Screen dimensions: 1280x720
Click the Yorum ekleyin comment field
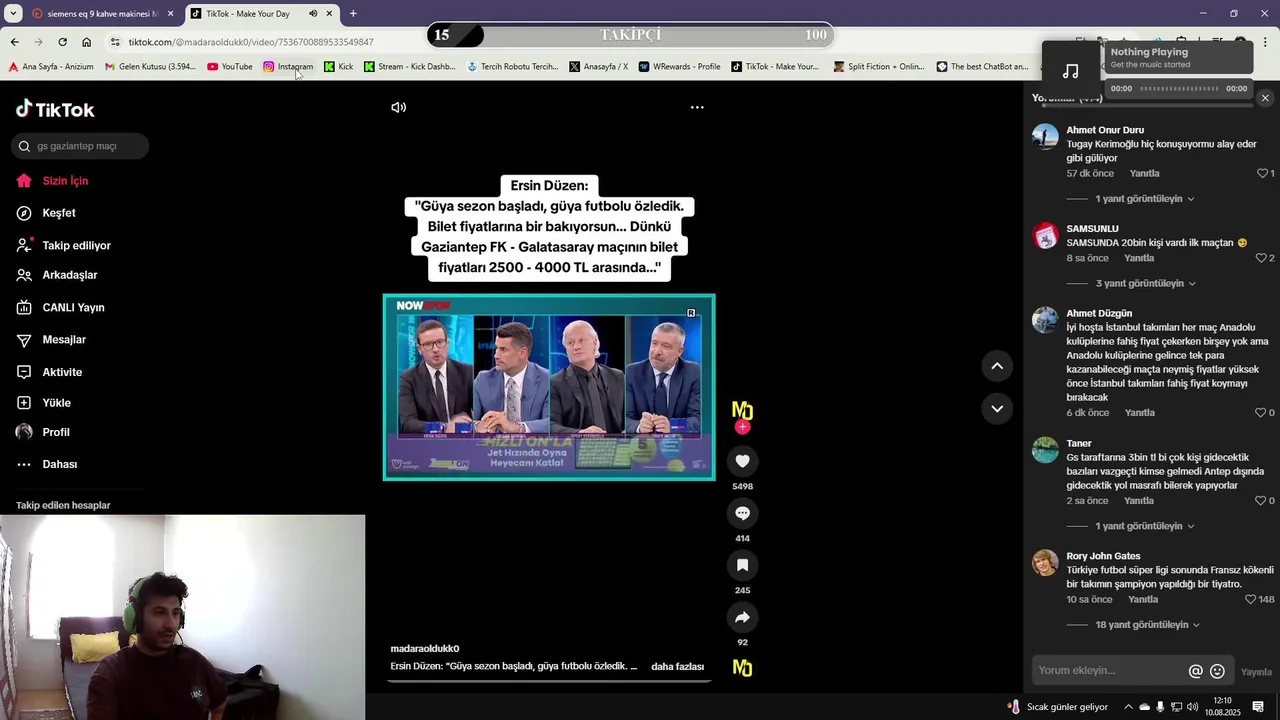(x=1108, y=671)
